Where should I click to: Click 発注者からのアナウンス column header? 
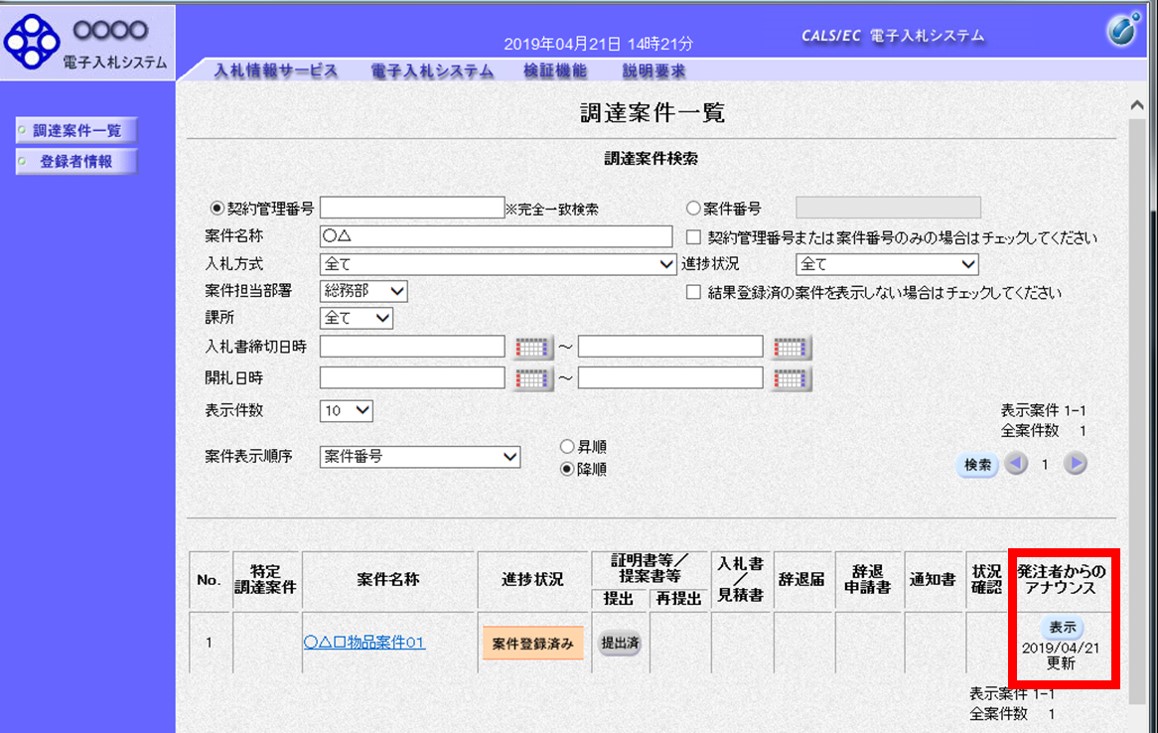(1062, 580)
